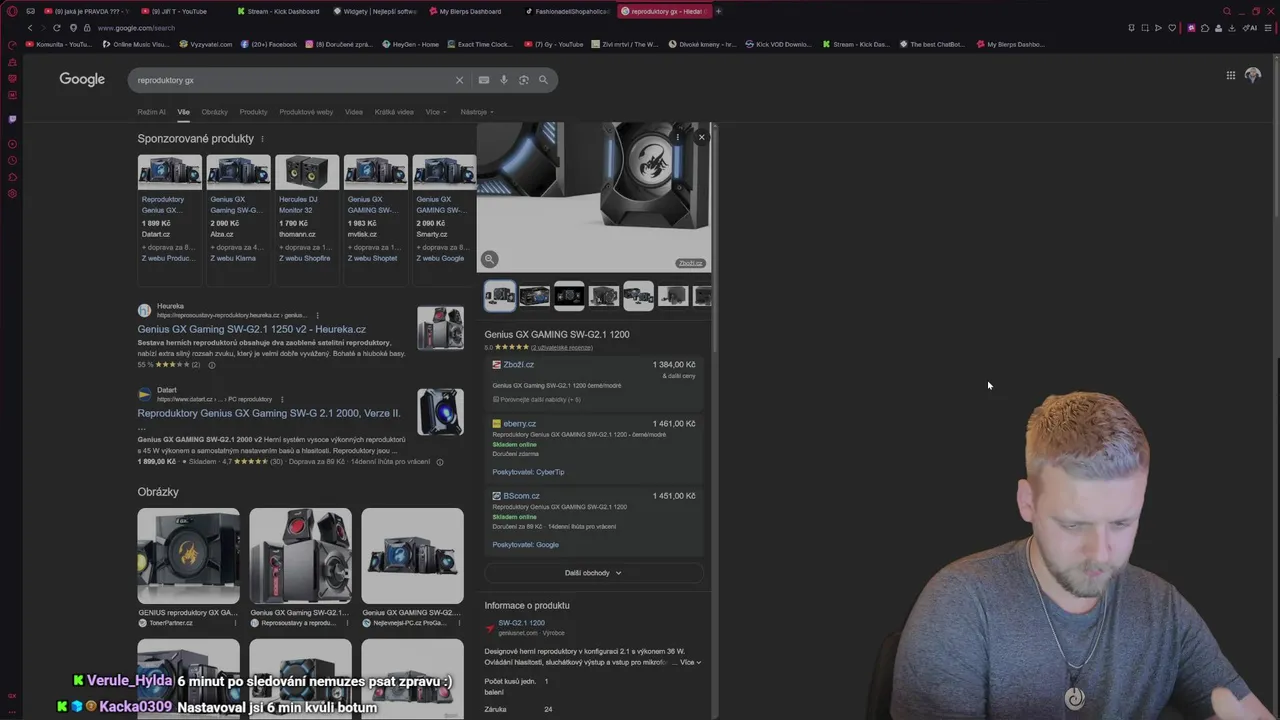This screenshot has width=1280, height=720.
Task: Expand the Více dropdown
Action: point(436,112)
